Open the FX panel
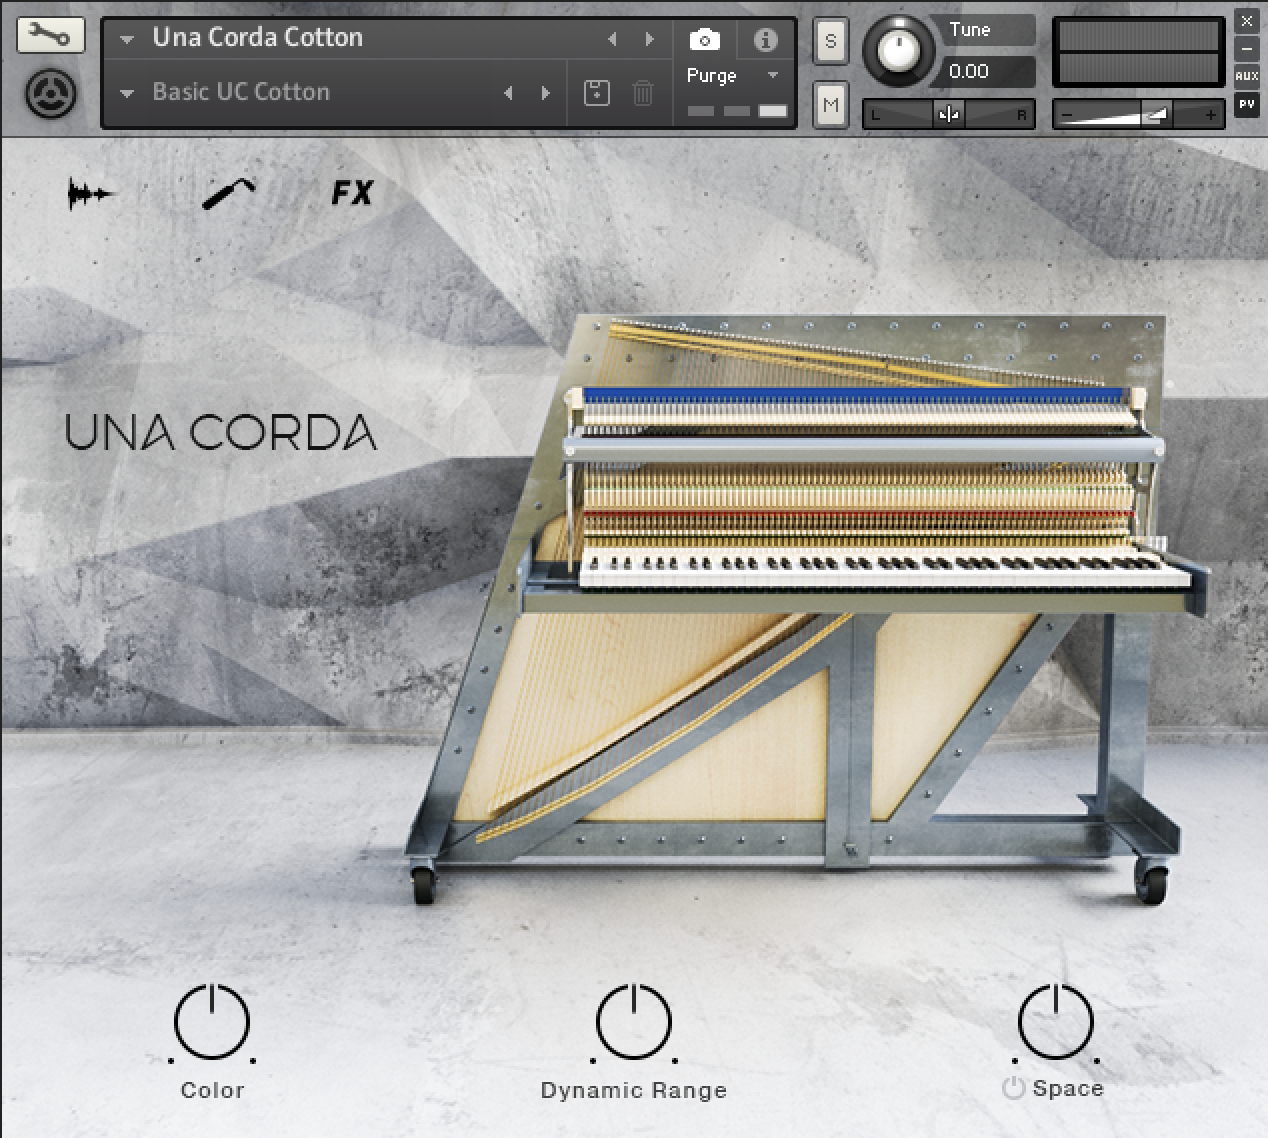This screenshot has width=1268, height=1138. (352, 192)
